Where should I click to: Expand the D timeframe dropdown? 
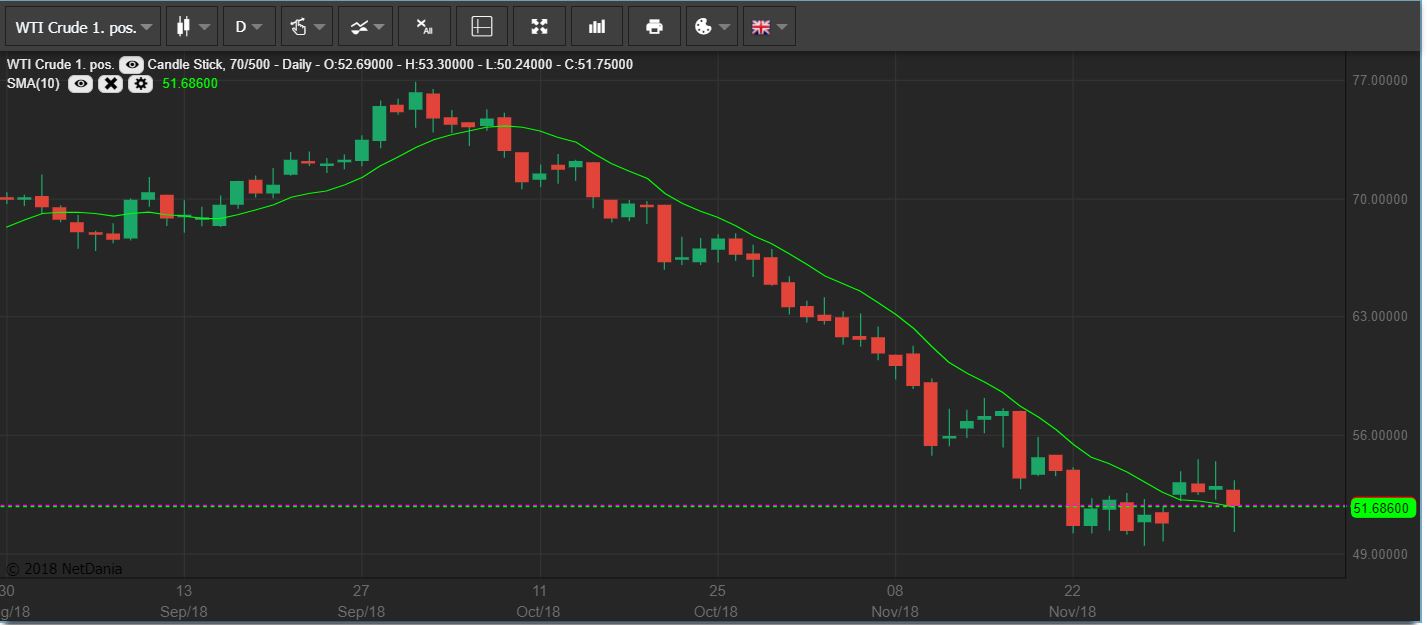pyautogui.click(x=248, y=27)
